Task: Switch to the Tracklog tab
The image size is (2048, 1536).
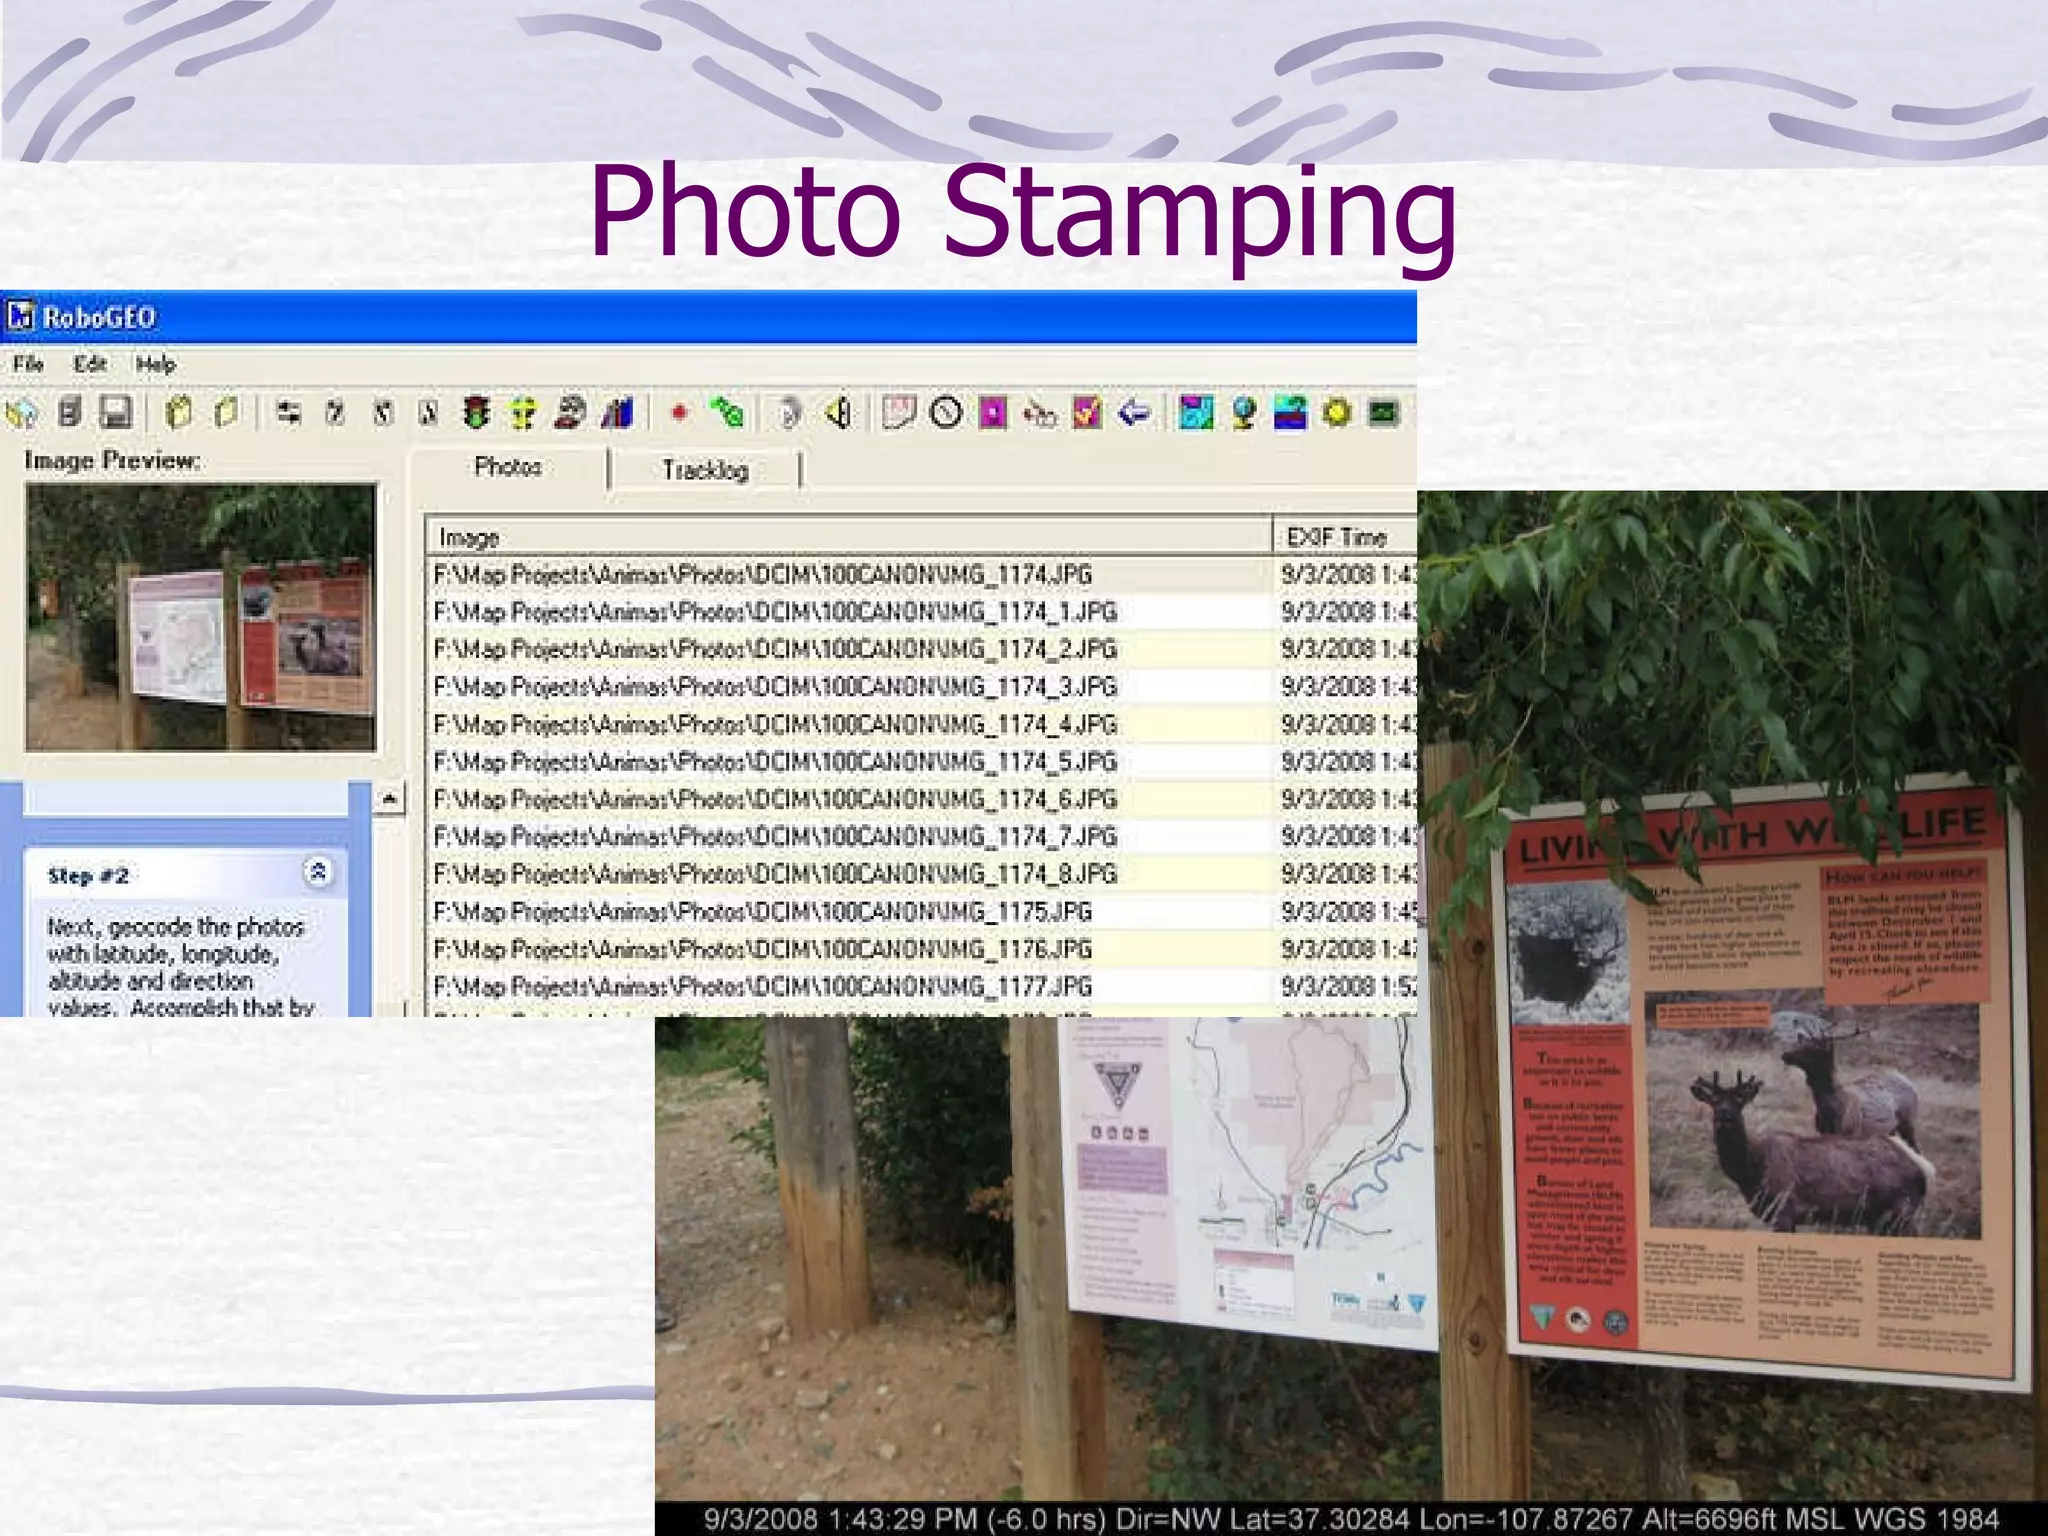Action: (705, 470)
